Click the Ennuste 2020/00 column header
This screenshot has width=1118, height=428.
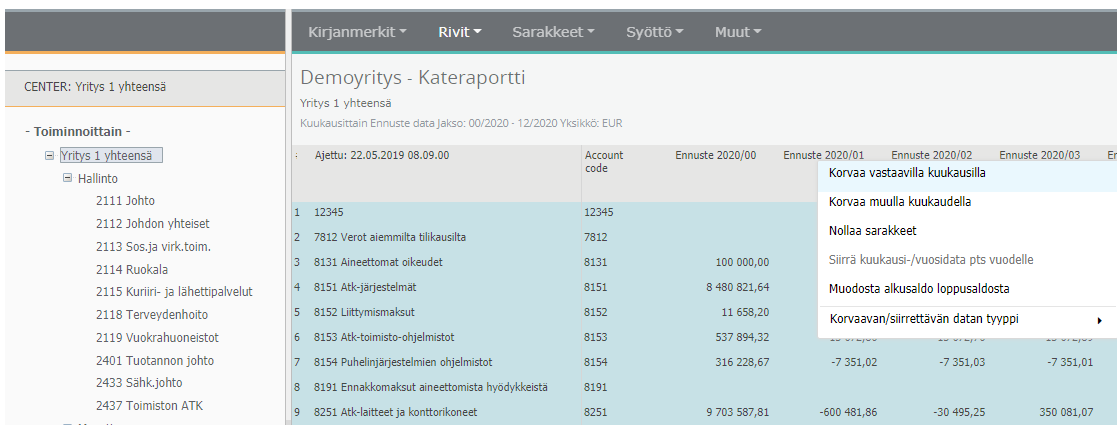coord(716,156)
